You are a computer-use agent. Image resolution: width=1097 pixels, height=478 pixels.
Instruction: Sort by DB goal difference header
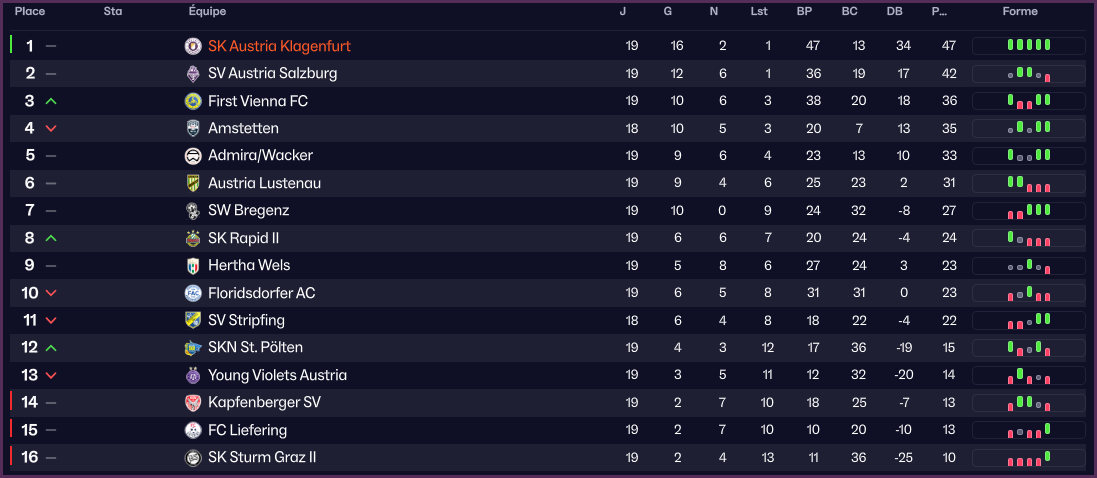pos(894,12)
